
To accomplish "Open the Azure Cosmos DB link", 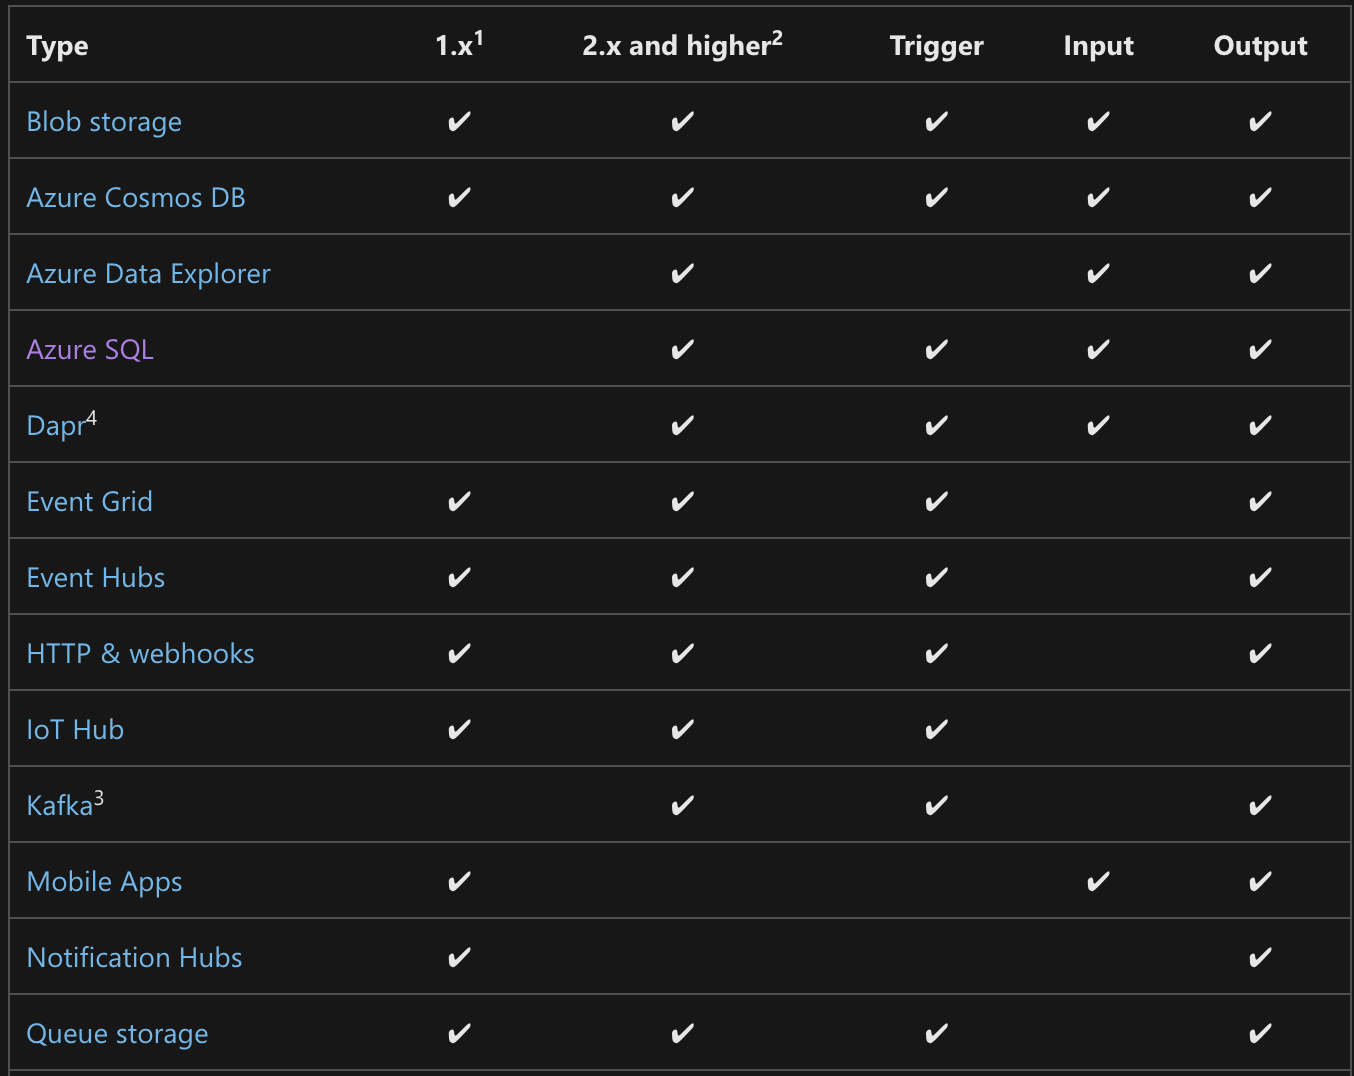I will (136, 198).
